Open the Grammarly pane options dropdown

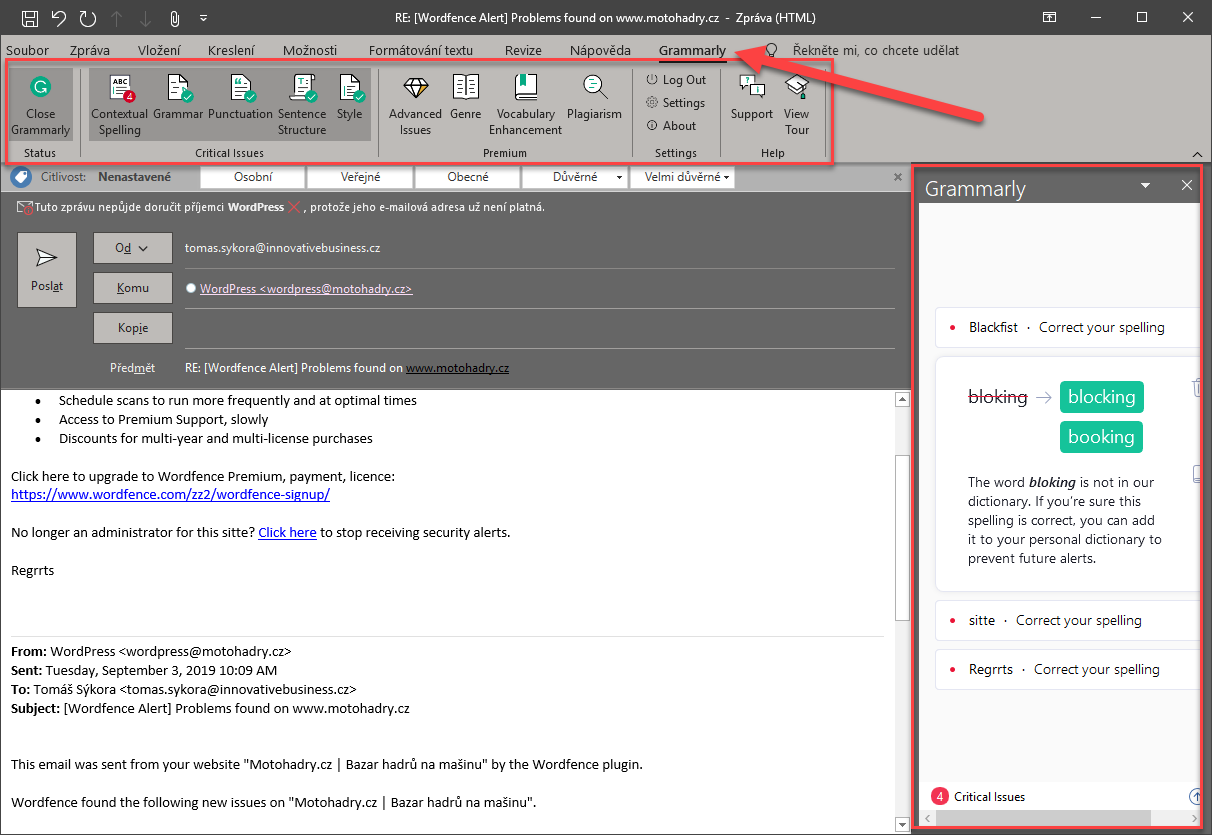[1146, 186]
